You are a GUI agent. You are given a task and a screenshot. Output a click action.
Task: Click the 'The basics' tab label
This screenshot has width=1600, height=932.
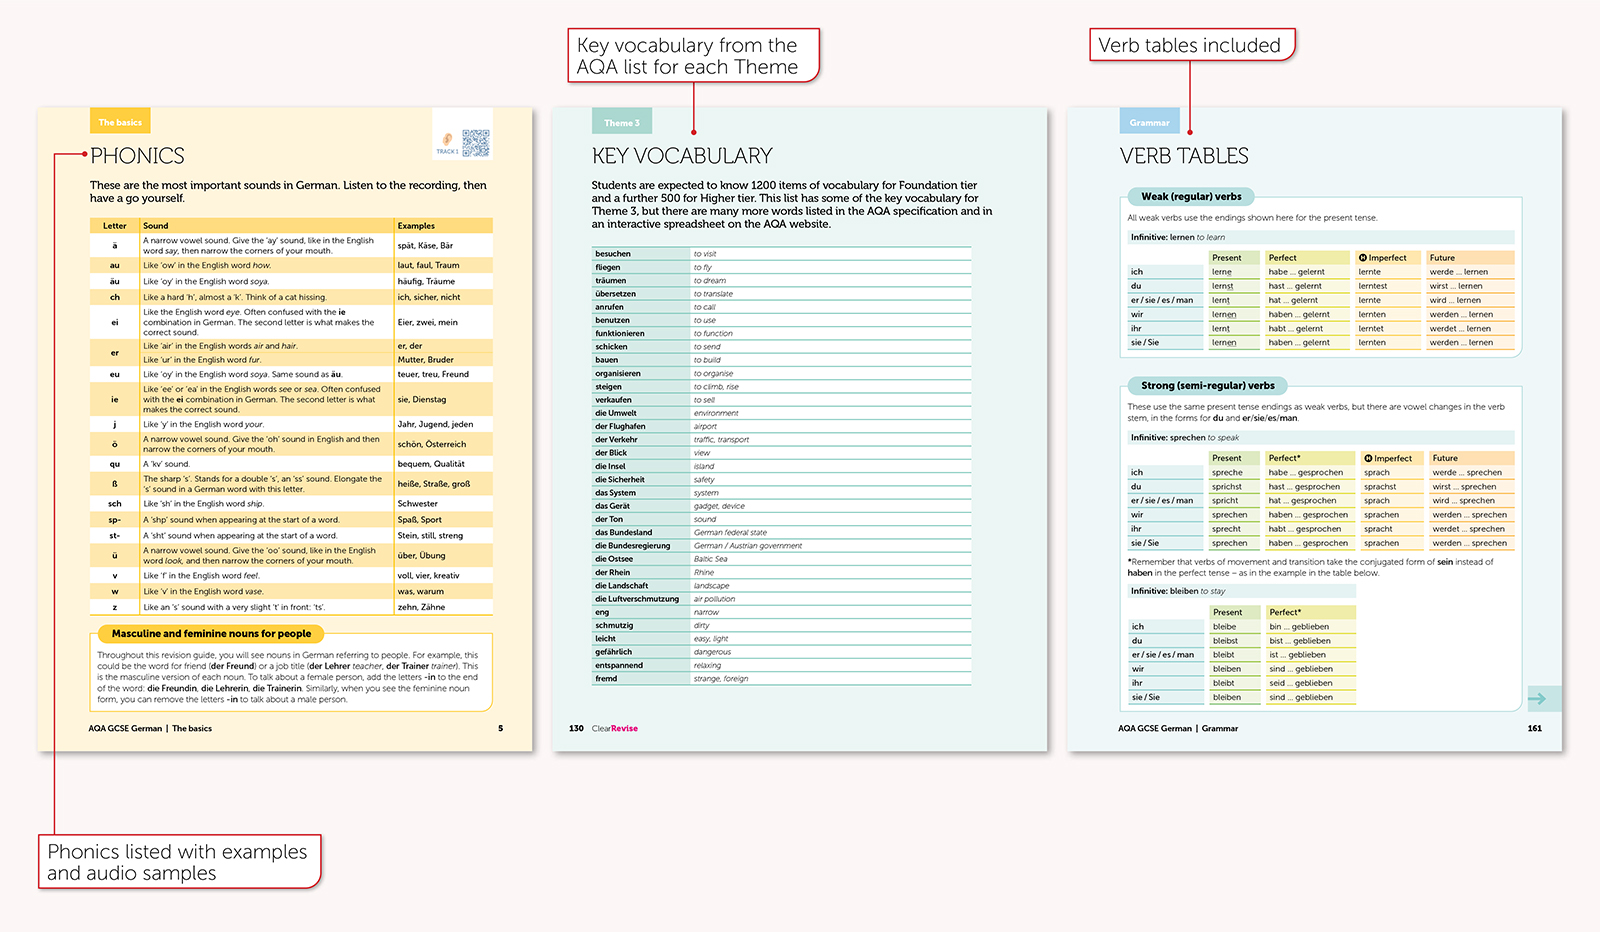[120, 121]
